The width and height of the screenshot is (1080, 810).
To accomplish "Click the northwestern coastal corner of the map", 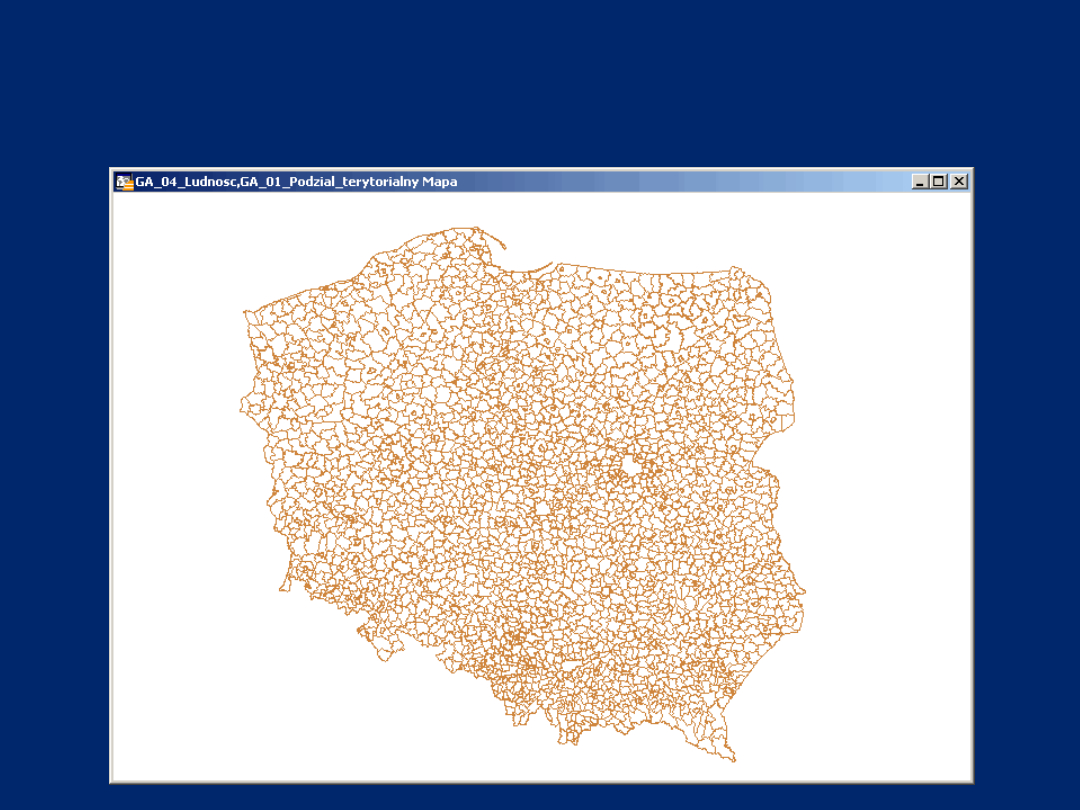I will tap(246, 313).
